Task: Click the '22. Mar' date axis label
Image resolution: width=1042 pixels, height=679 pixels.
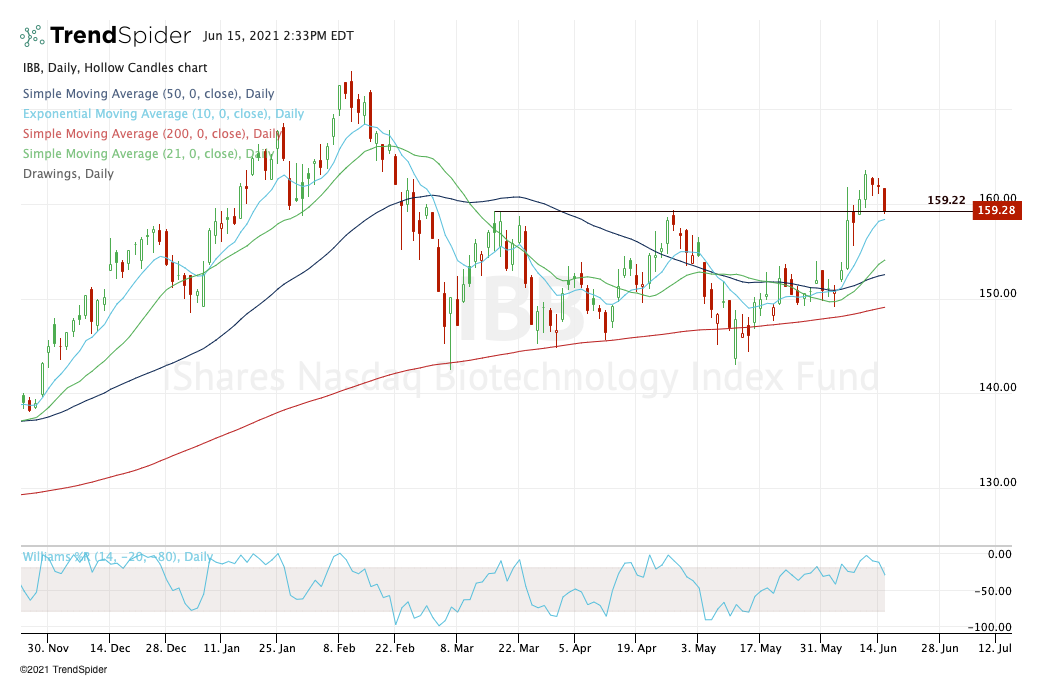Action: click(x=518, y=648)
